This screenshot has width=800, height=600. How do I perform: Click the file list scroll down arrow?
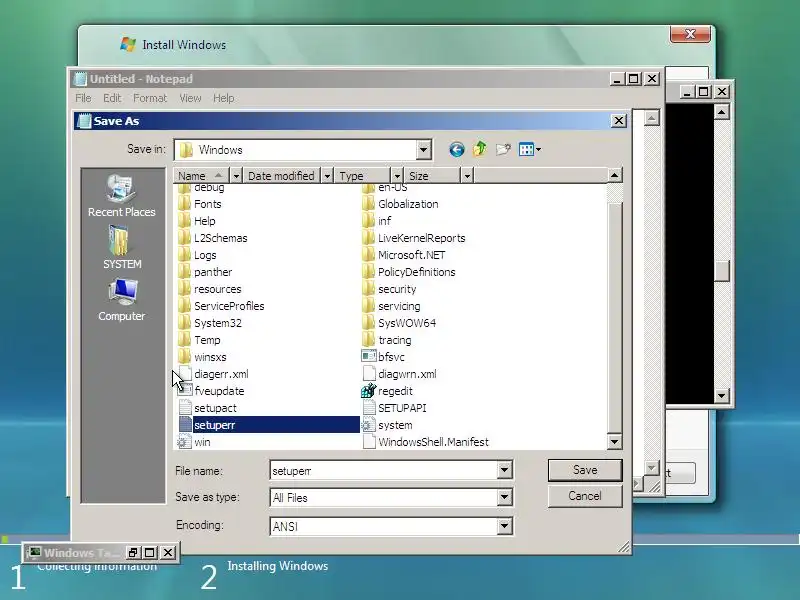[614, 442]
